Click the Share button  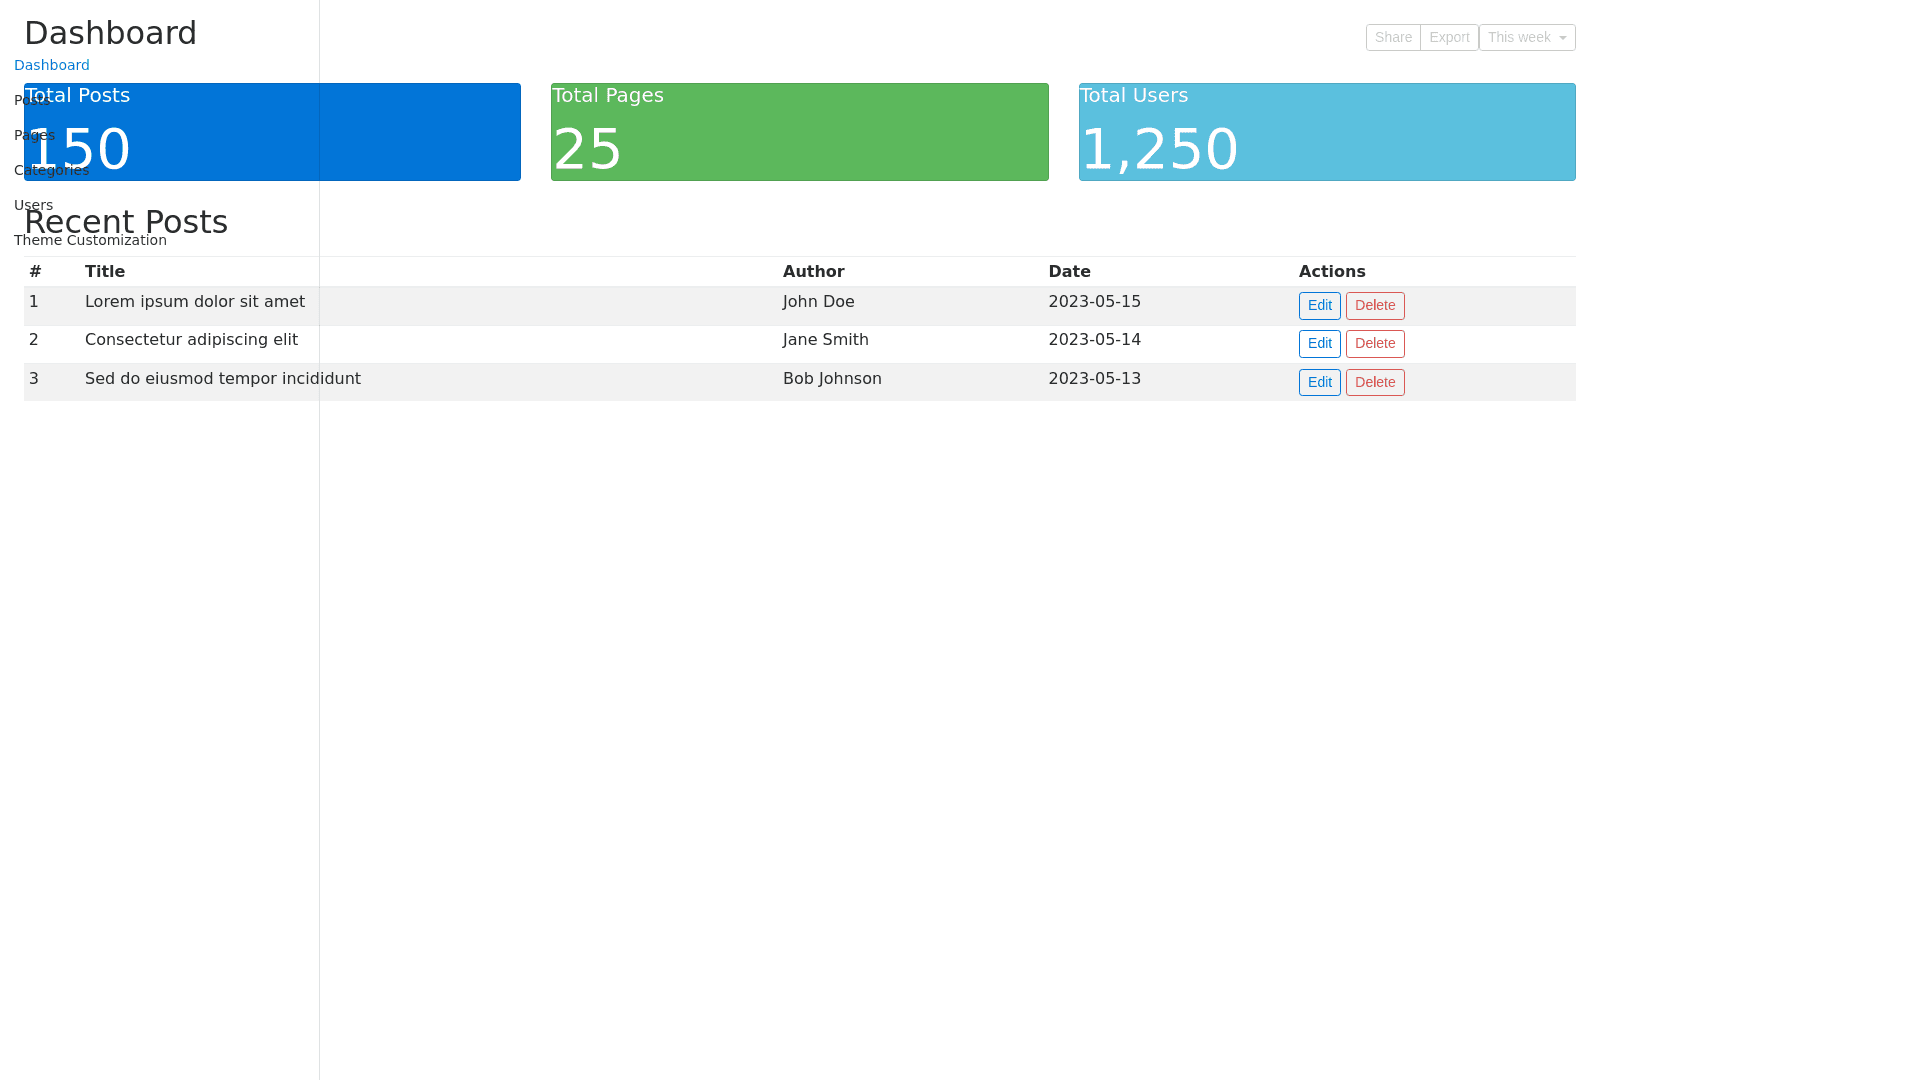click(1392, 38)
